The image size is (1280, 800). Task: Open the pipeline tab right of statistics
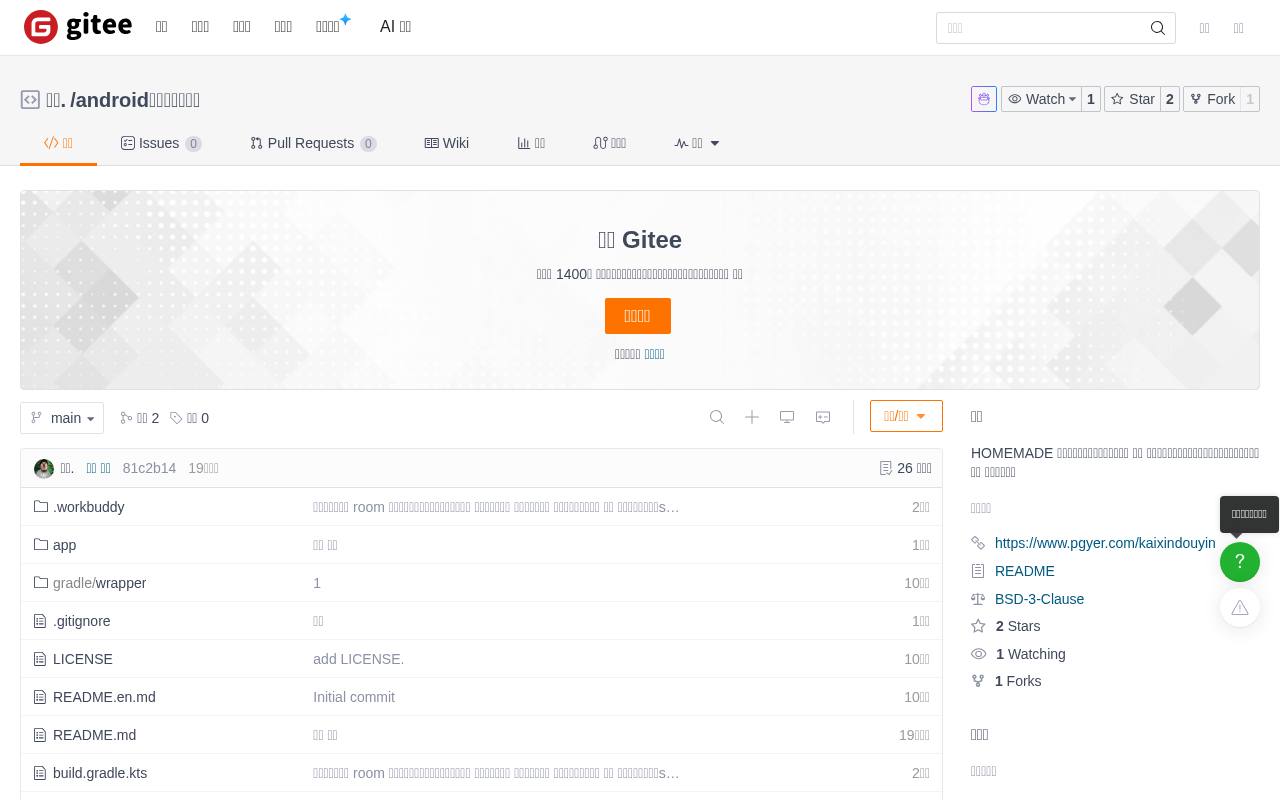tap(609, 143)
